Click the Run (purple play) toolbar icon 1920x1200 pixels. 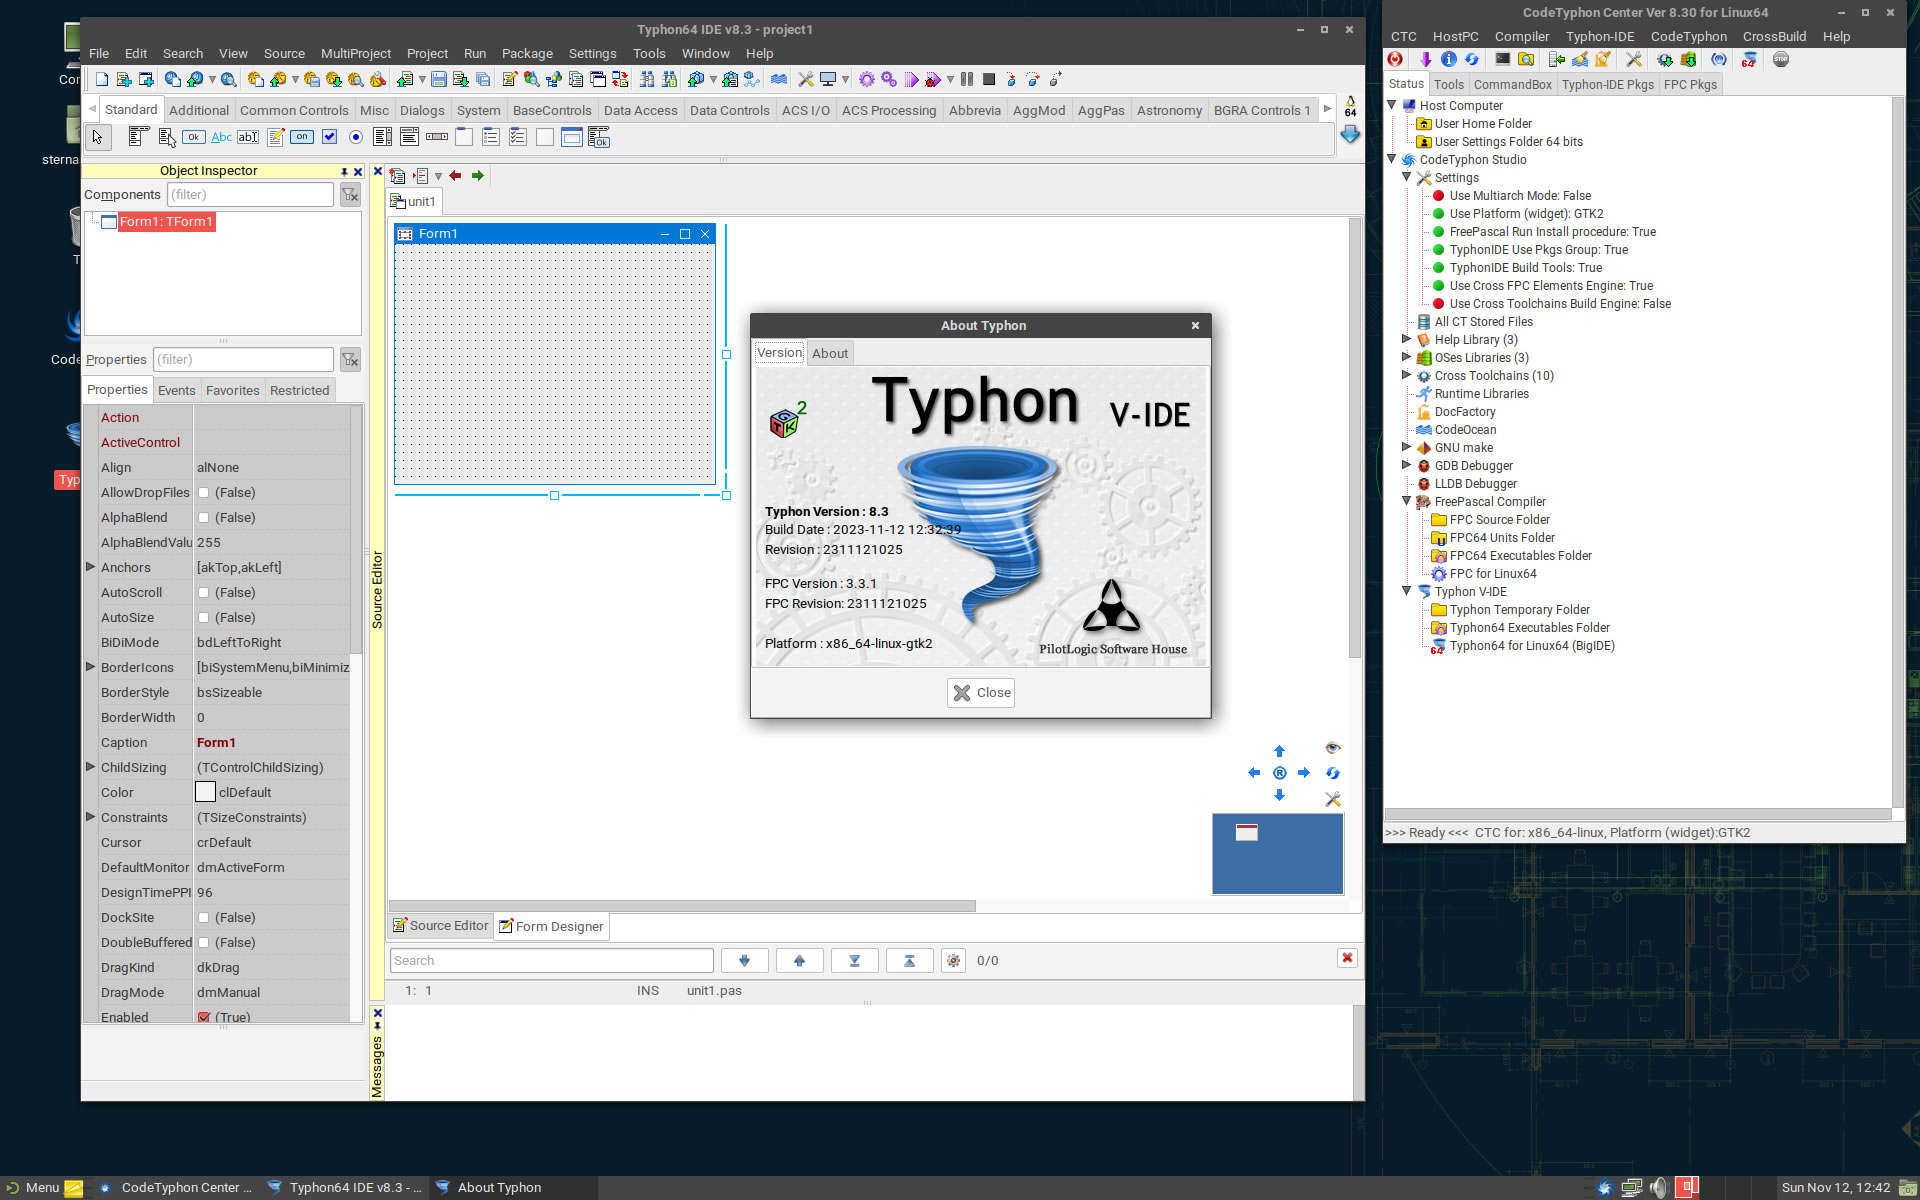[x=911, y=79]
